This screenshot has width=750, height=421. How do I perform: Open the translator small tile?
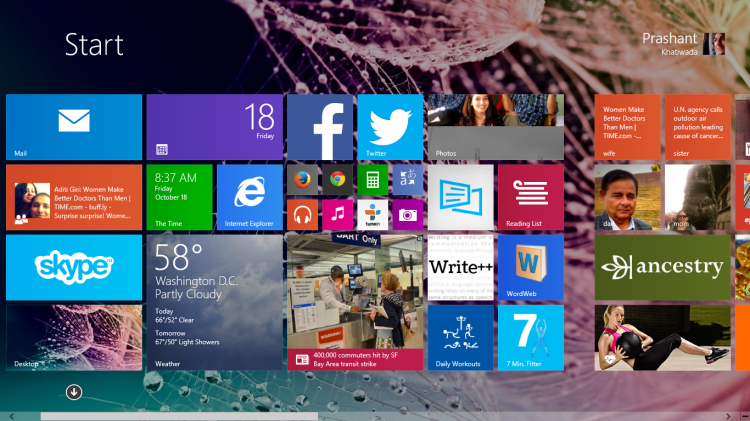408,179
